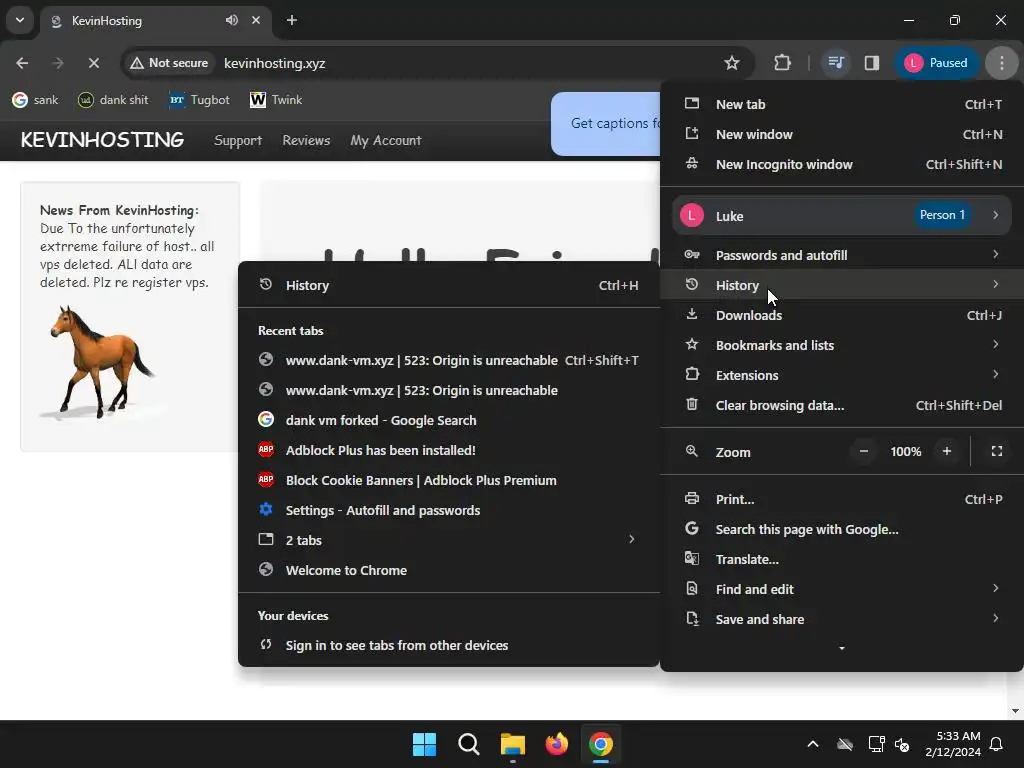Reopen Adblock Plus has been installed tab
Image resolution: width=1024 pixels, height=768 pixels.
pyautogui.click(x=449, y=451)
